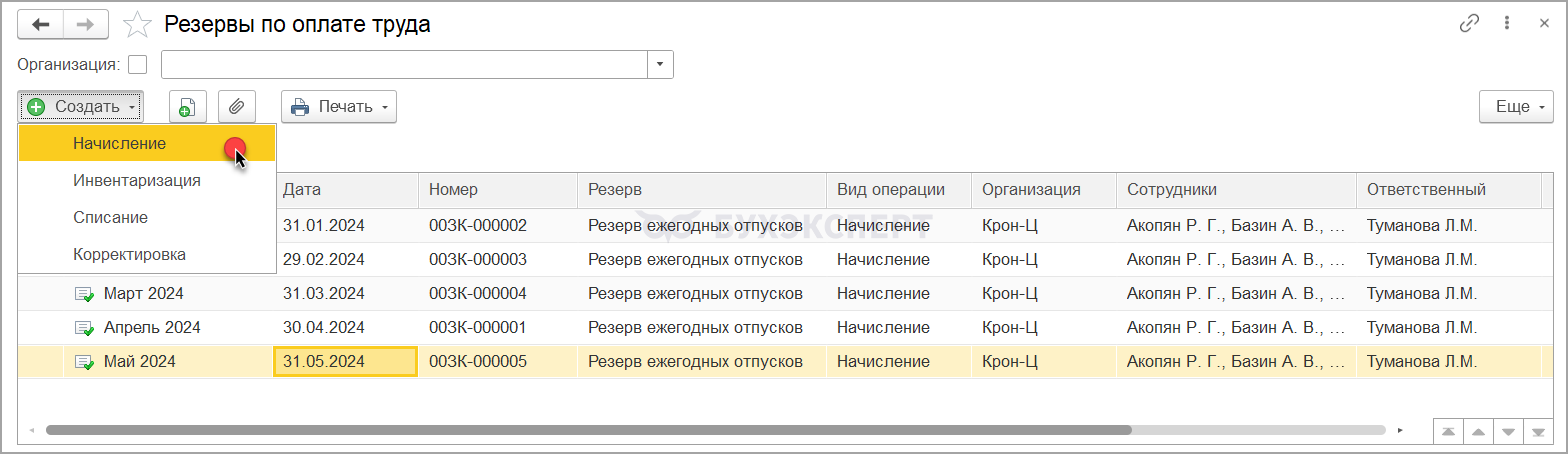Enable the Организация filter checkbox

138,65
